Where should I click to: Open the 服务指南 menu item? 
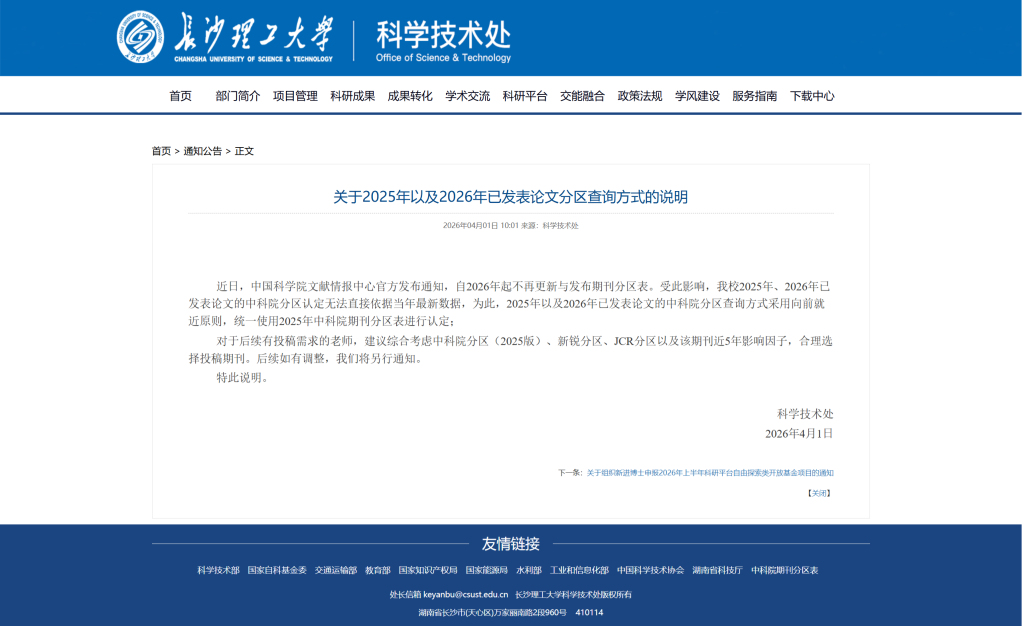click(754, 96)
